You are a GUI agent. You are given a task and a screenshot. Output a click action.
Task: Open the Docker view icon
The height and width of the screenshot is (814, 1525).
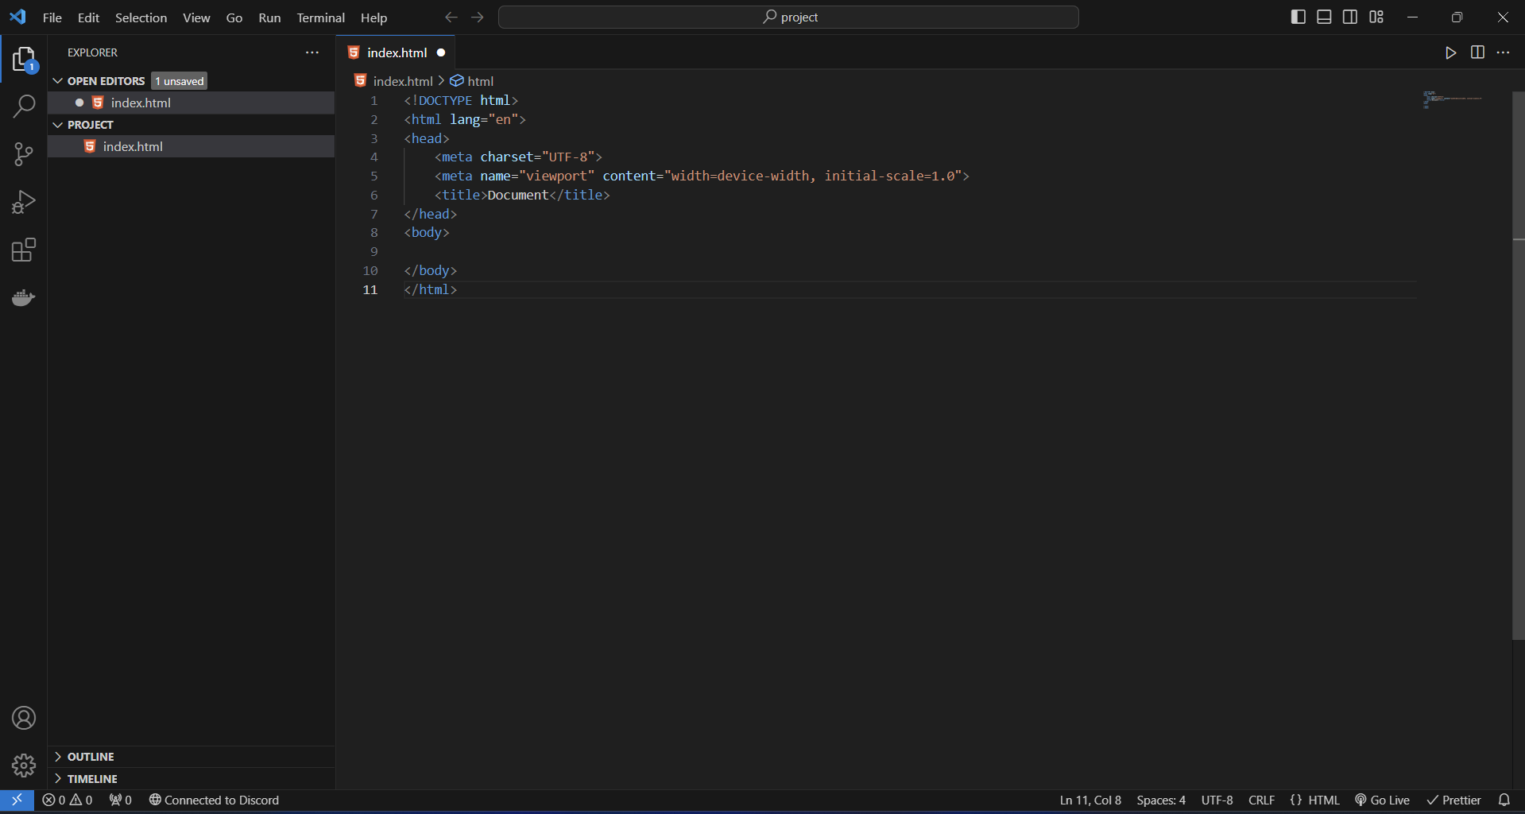(x=23, y=298)
